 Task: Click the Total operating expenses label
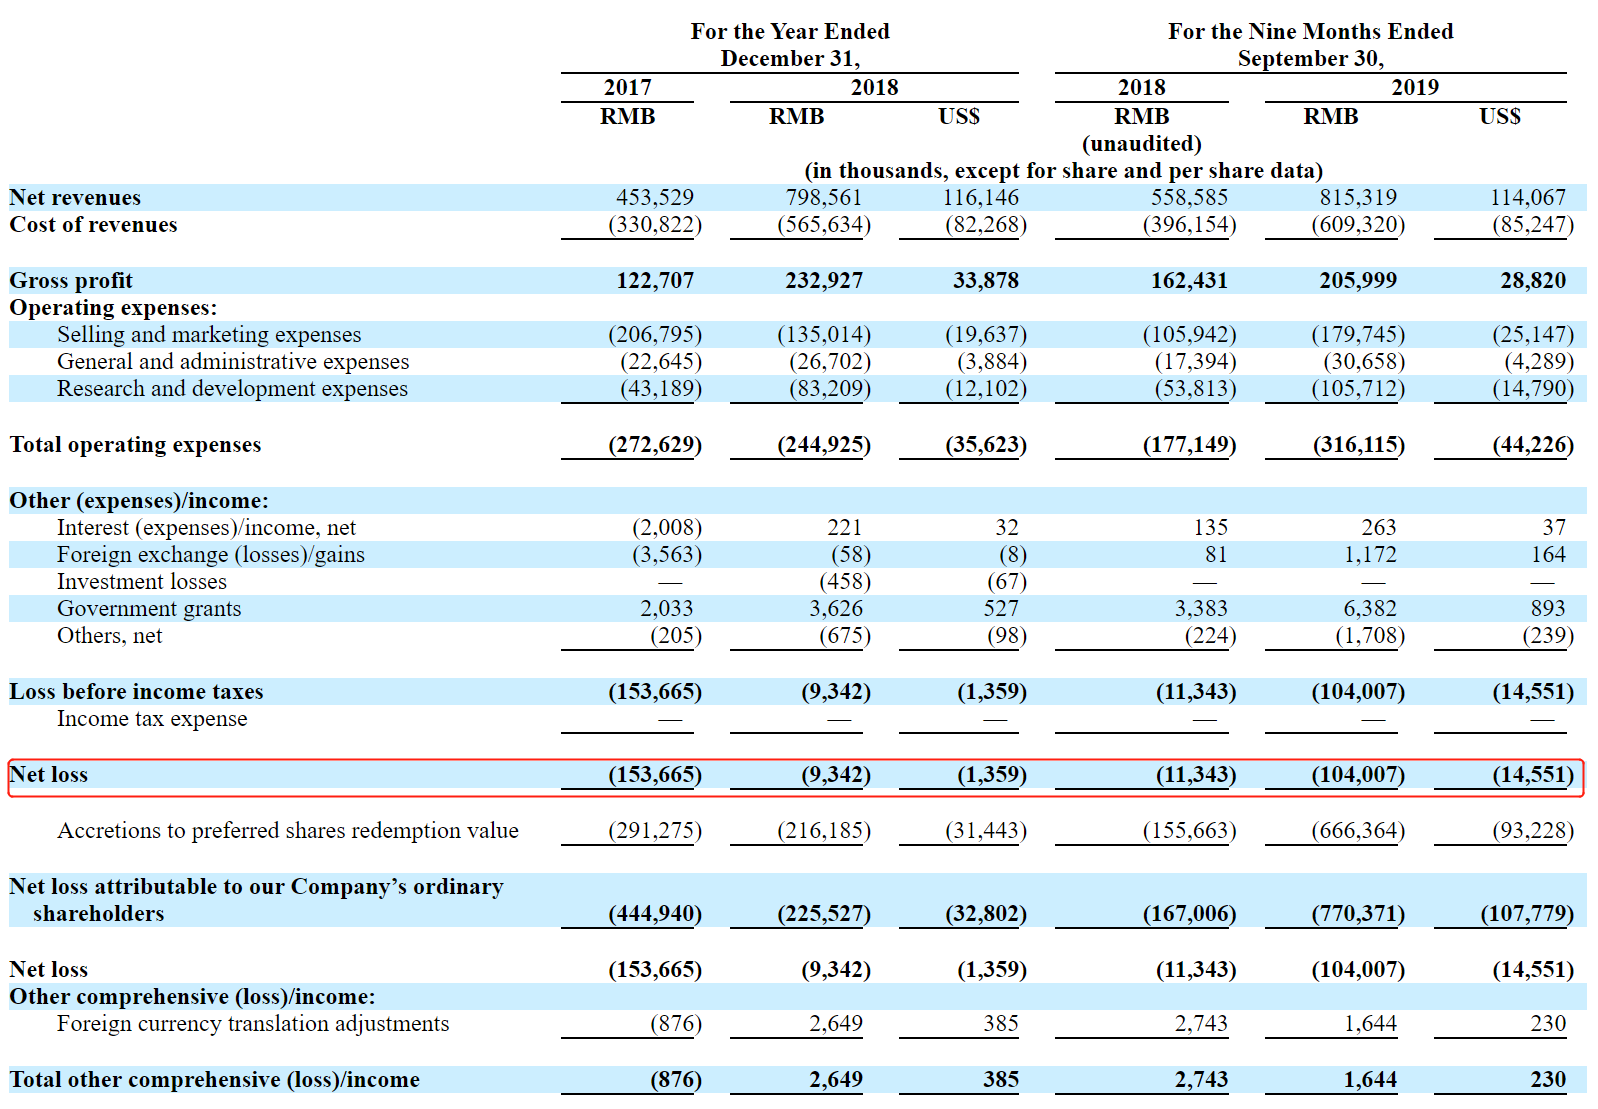(x=135, y=445)
